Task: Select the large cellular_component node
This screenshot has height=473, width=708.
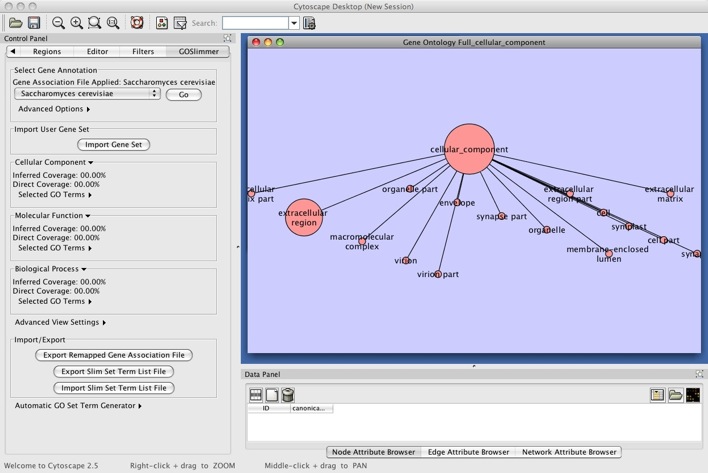Action: (x=469, y=149)
